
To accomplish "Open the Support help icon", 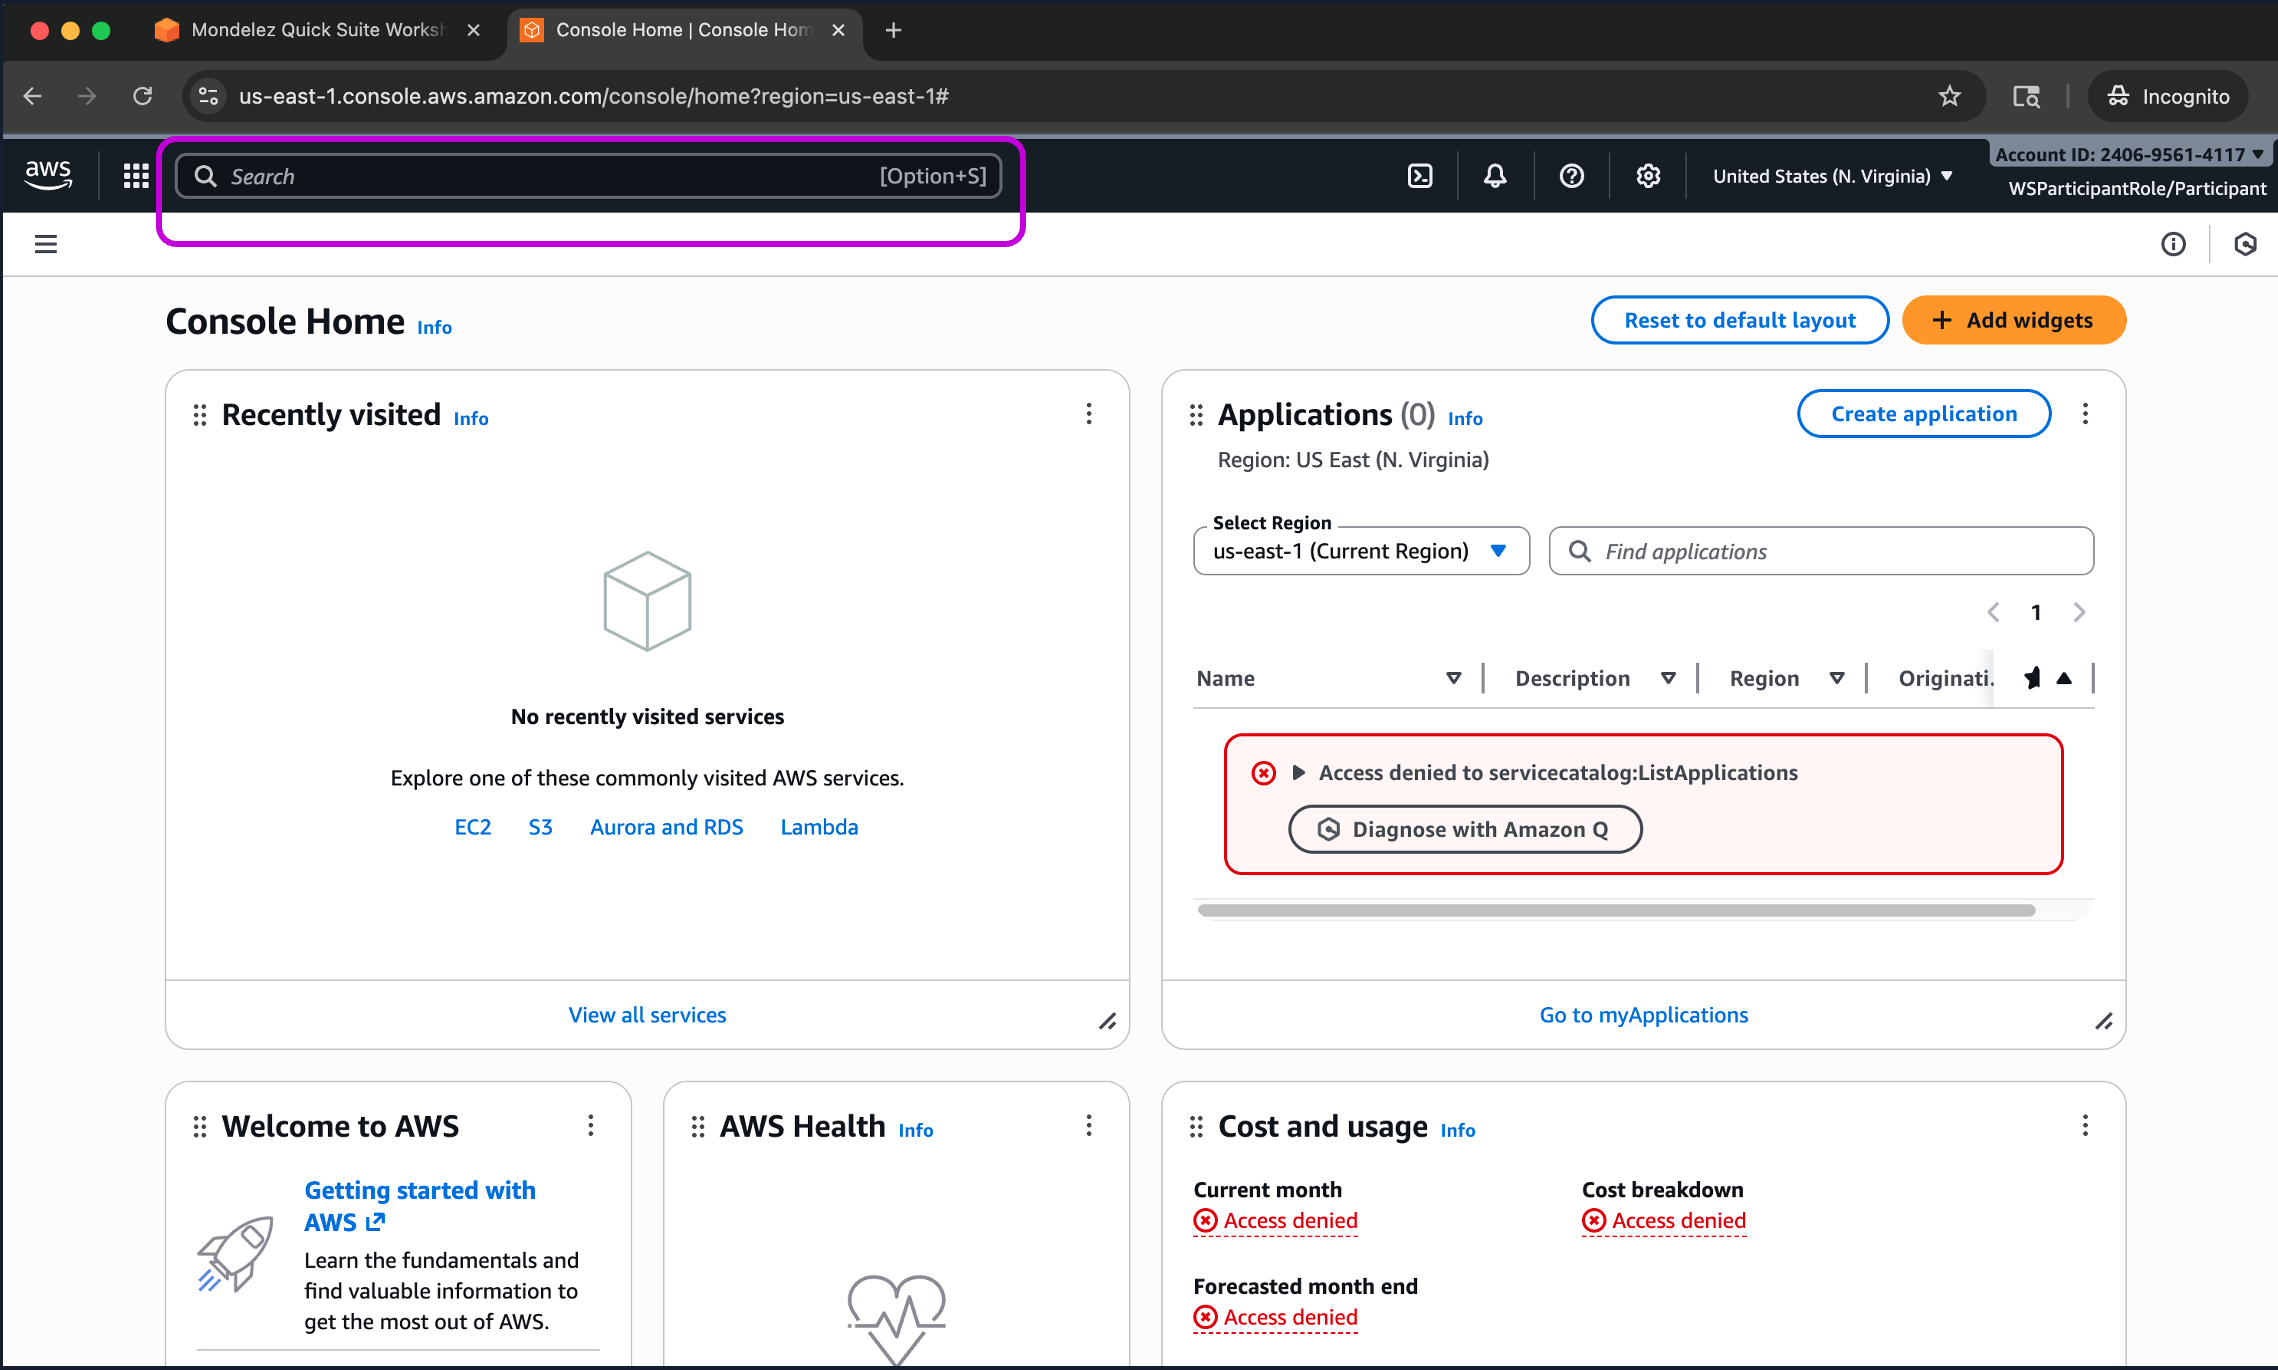I will [1571, 176].
